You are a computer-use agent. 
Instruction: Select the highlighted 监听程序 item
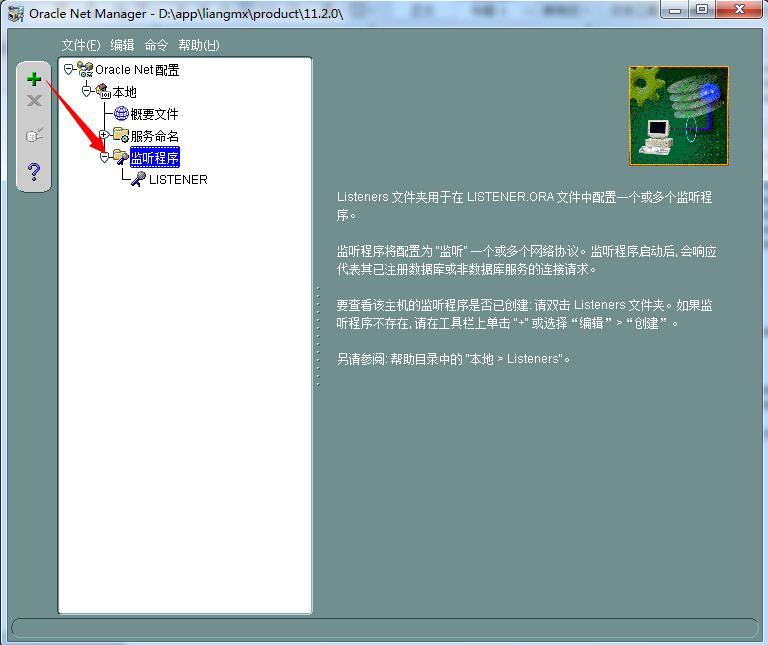pos(155,157)
